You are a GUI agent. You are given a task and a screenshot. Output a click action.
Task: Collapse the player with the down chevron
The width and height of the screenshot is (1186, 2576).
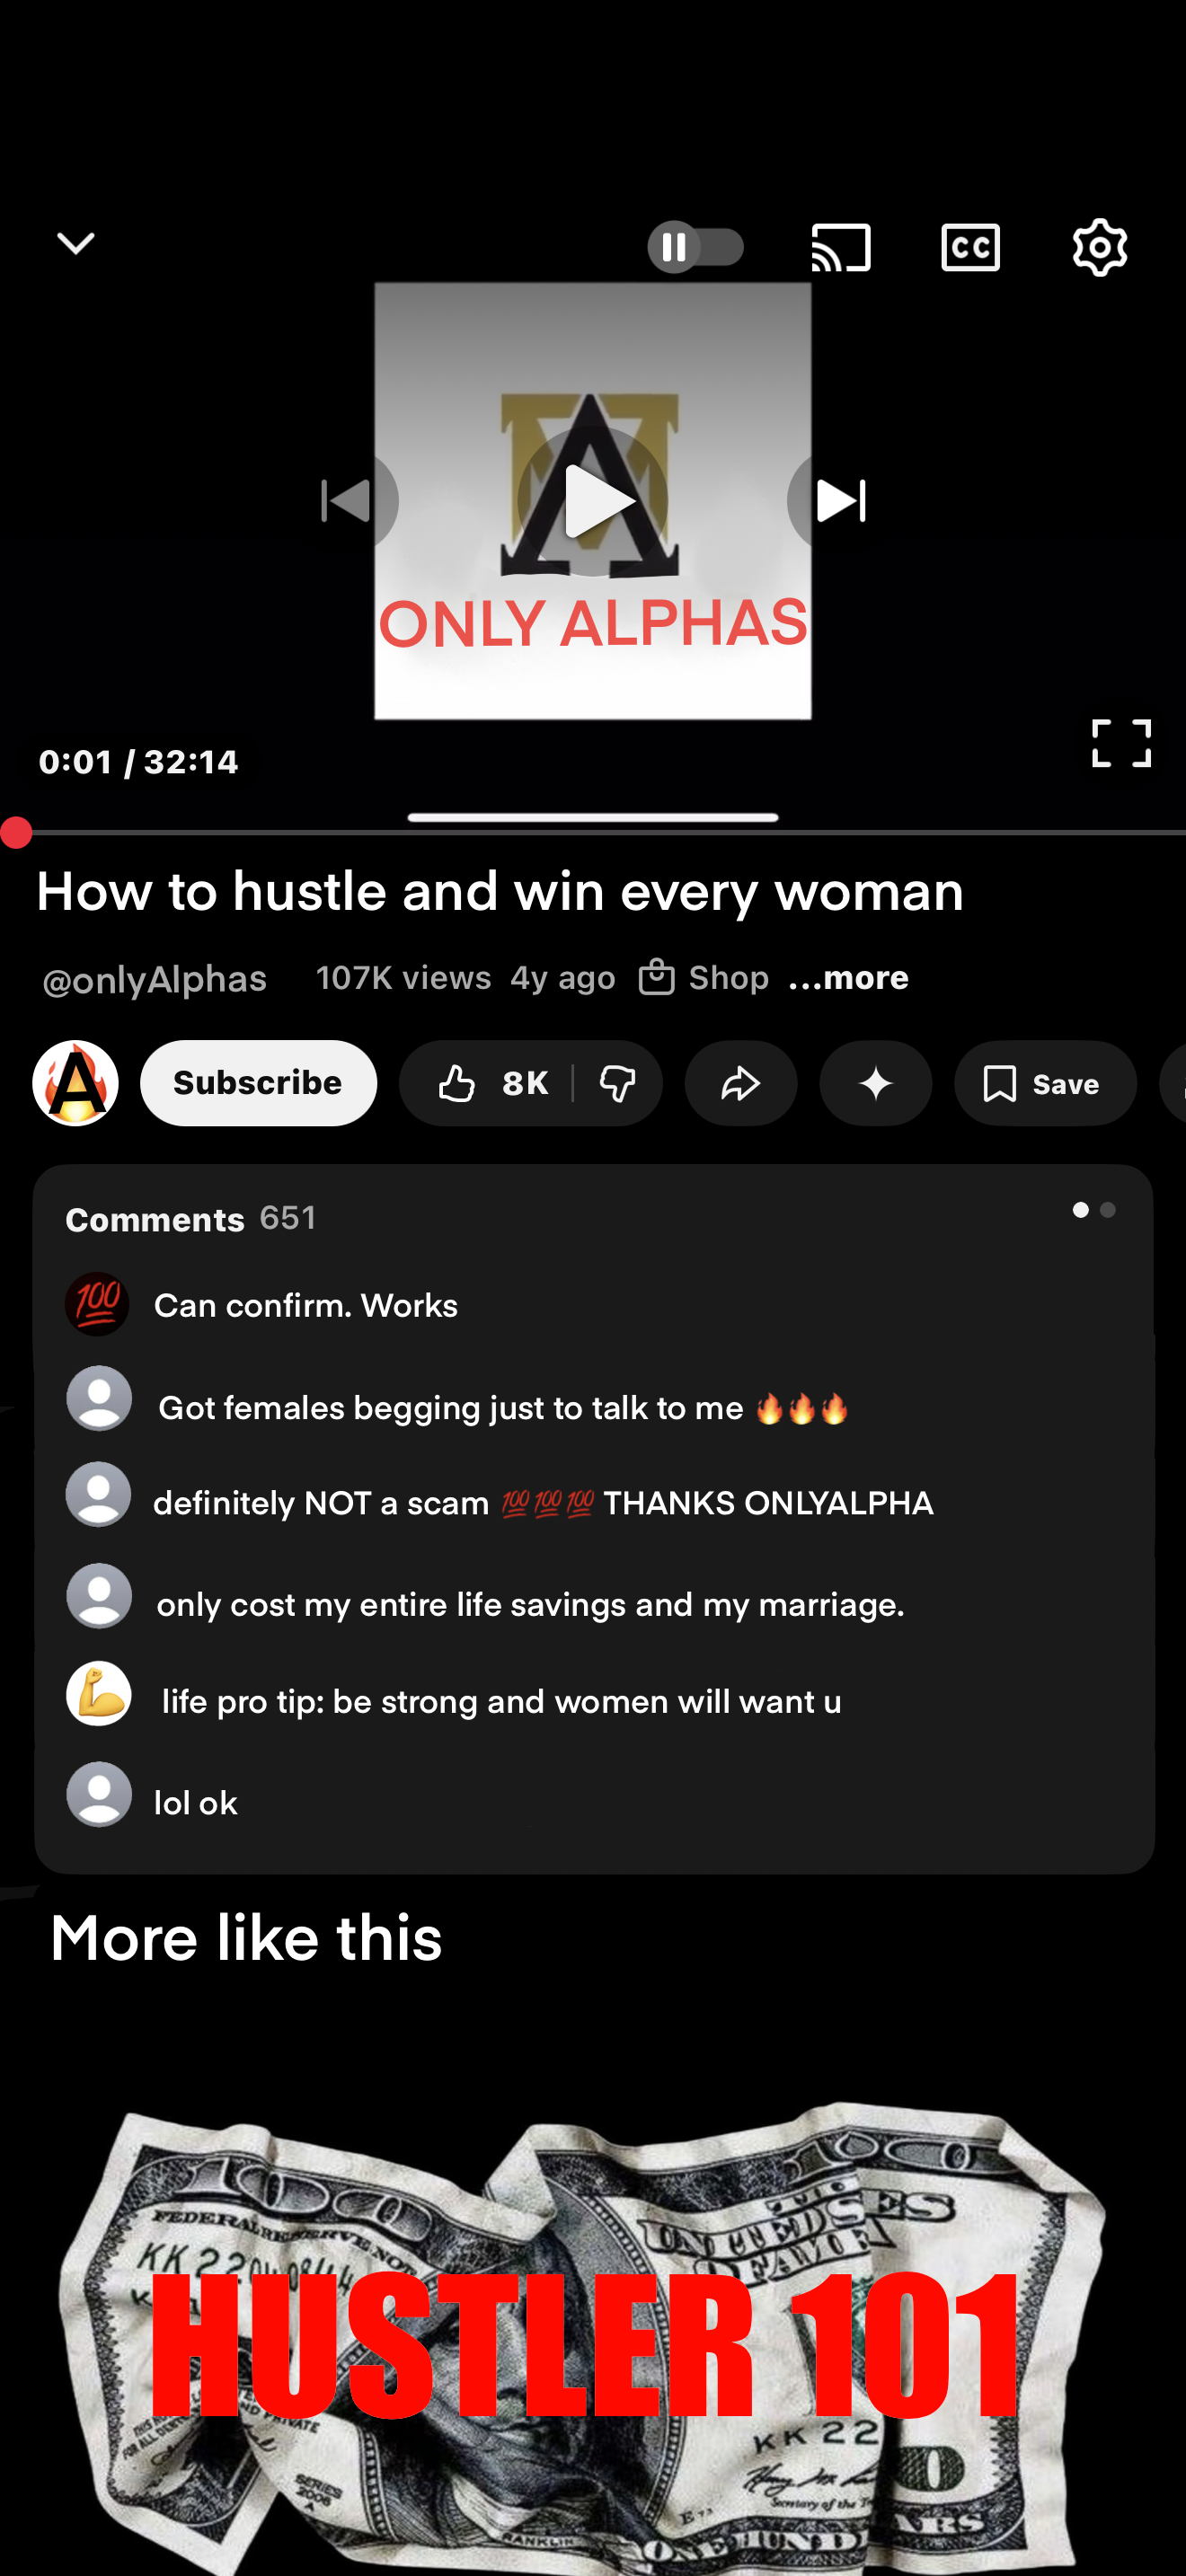pyautogui.click(x=75, y=243)
